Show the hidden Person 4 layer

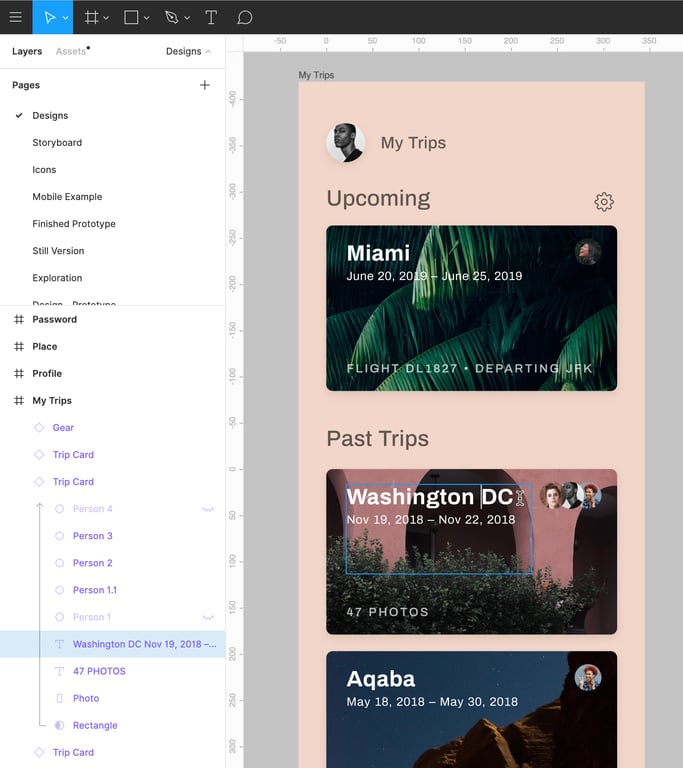pyautogui.click(x=208, y=509)
